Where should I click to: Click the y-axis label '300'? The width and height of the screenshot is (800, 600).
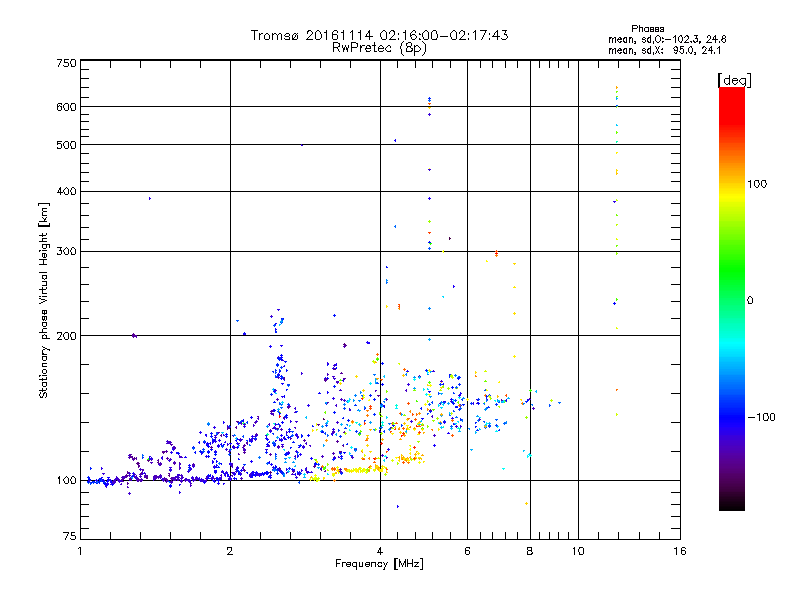click(66, 251)
